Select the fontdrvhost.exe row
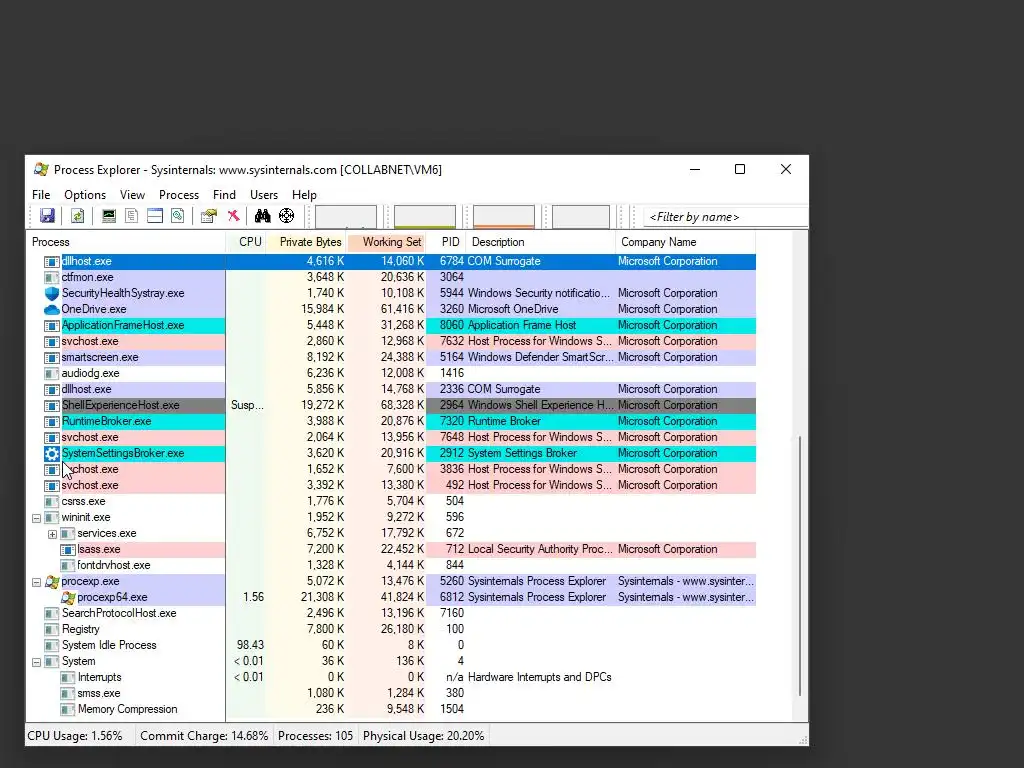The width and height of the screenshot is (1024, 768). [391, 566]
